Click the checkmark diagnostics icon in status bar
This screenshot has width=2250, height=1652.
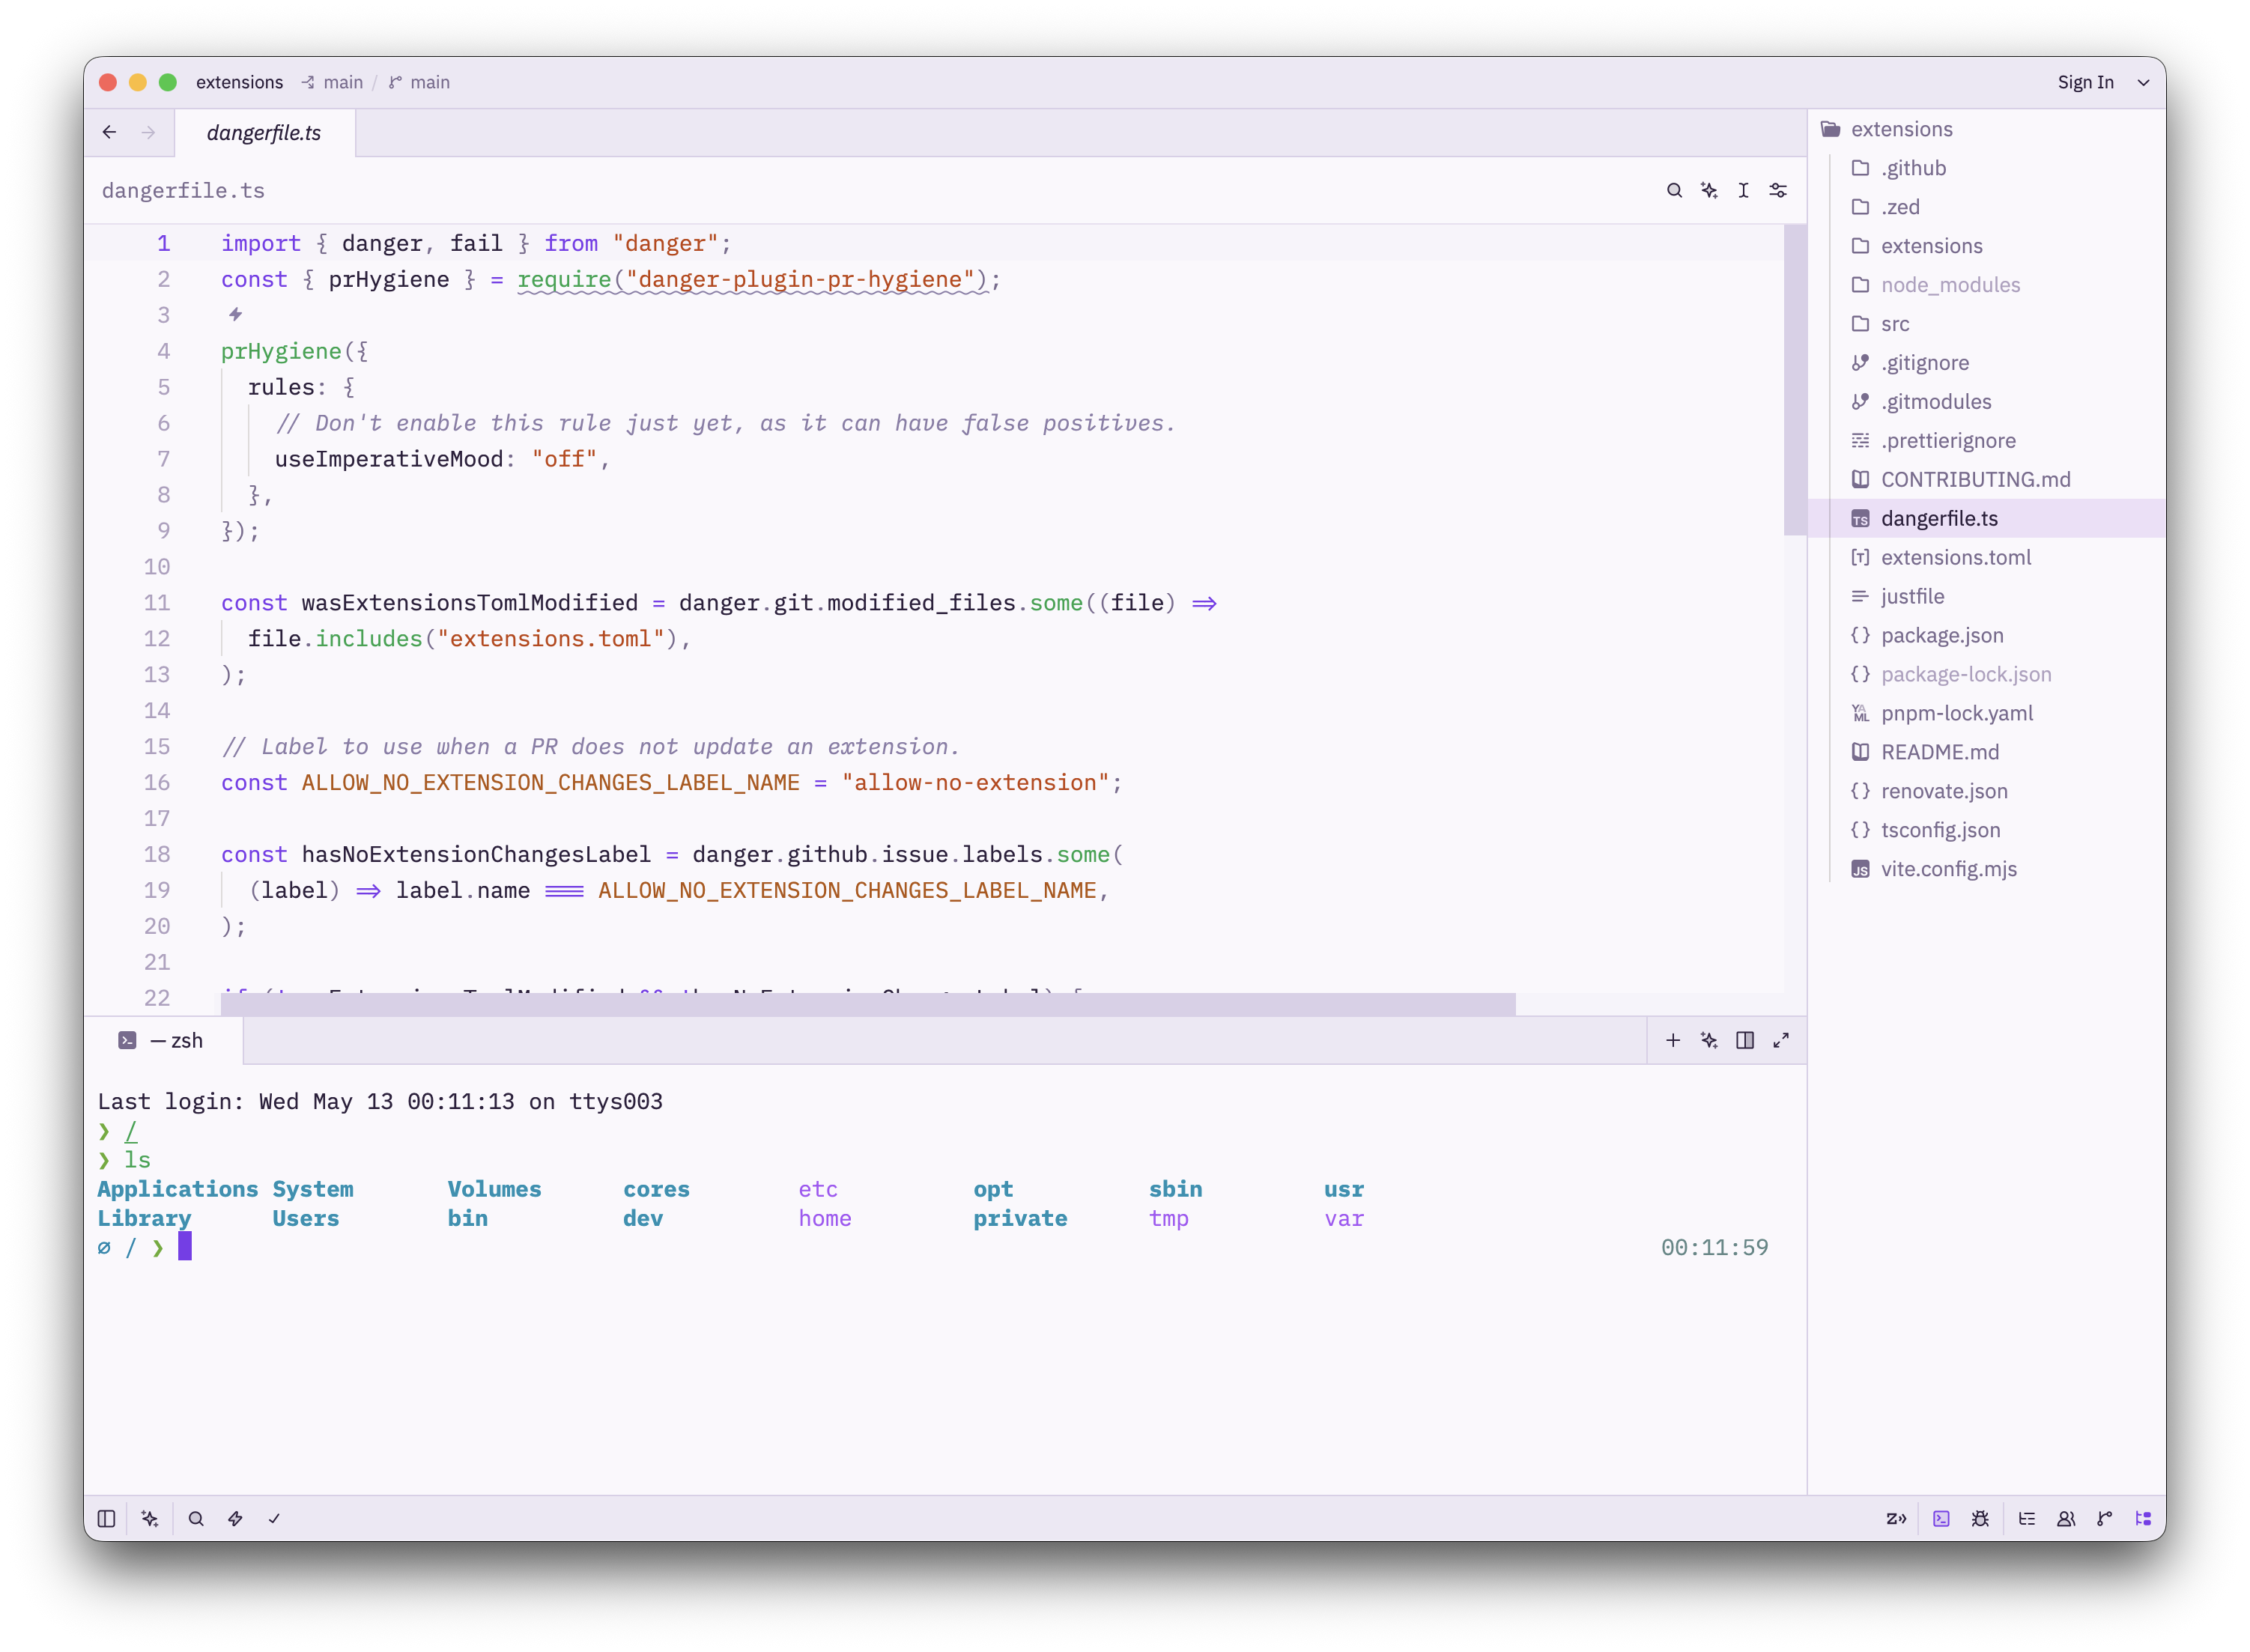click(274, 1518)
